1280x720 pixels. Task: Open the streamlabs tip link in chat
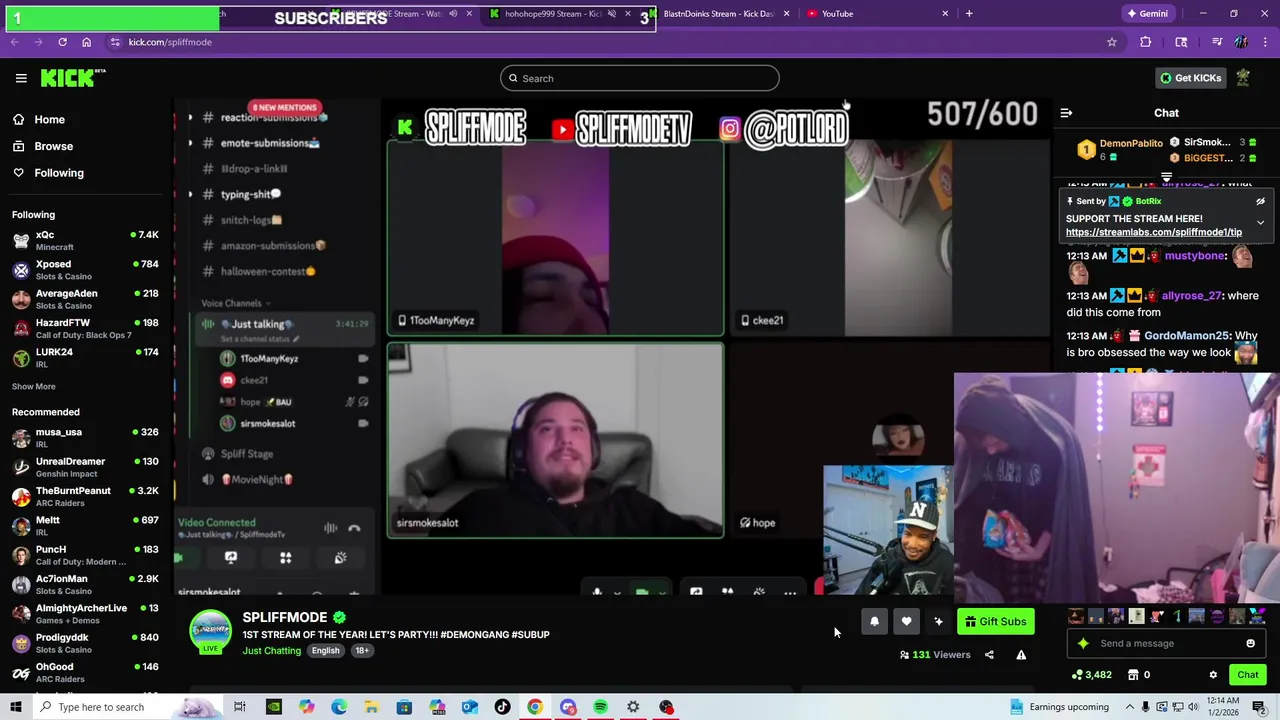click(x=1153, y=232)
